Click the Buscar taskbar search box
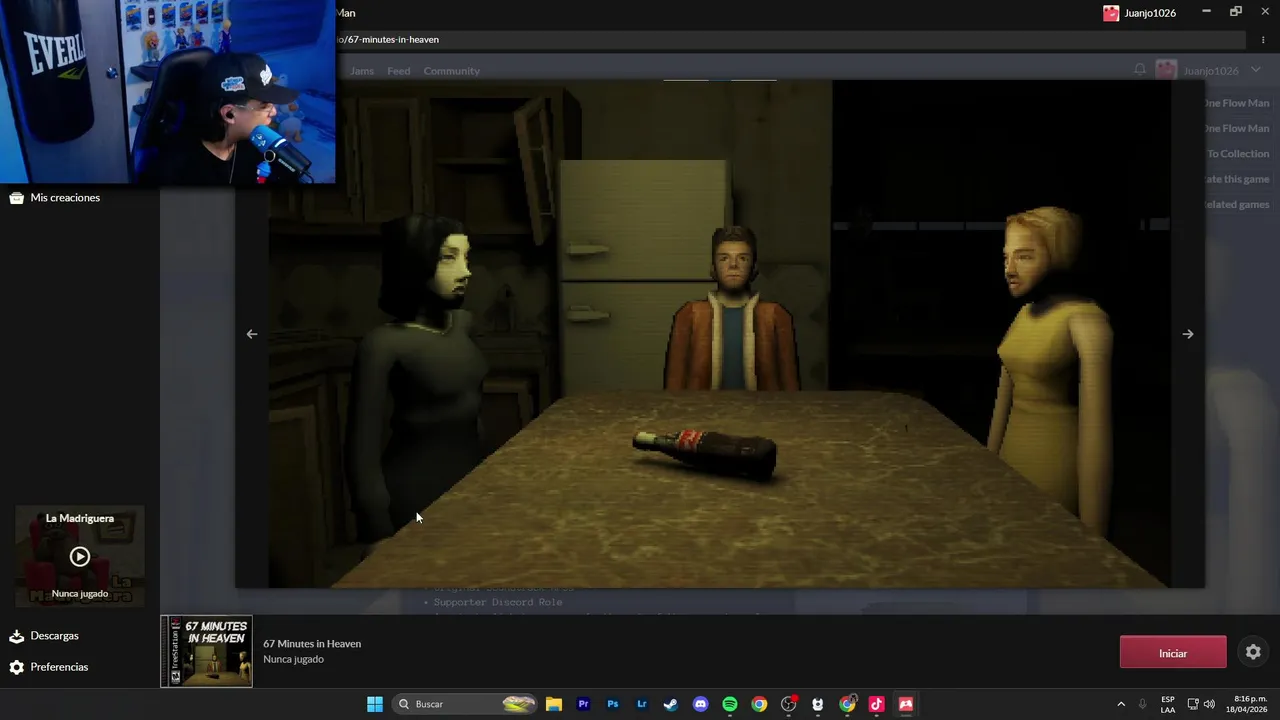Screen dimensions: 1280x720 pyautogui.click(x=464, y=704)
